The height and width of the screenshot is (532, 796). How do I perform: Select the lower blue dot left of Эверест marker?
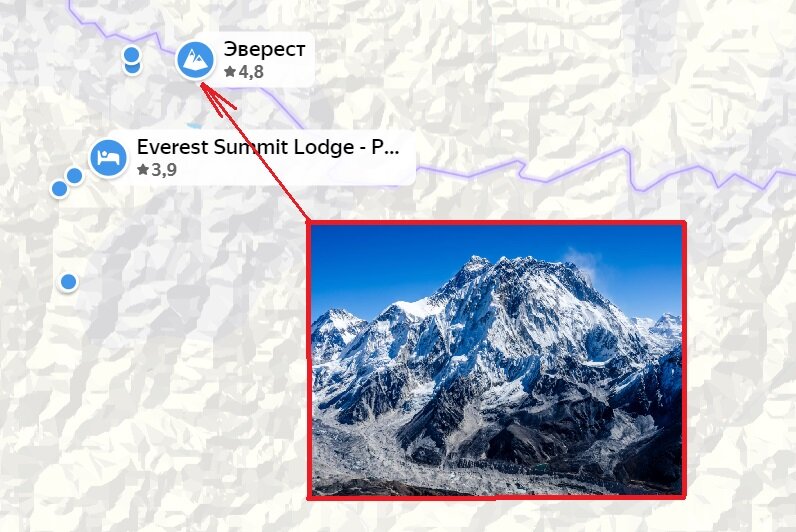[132, 68]
